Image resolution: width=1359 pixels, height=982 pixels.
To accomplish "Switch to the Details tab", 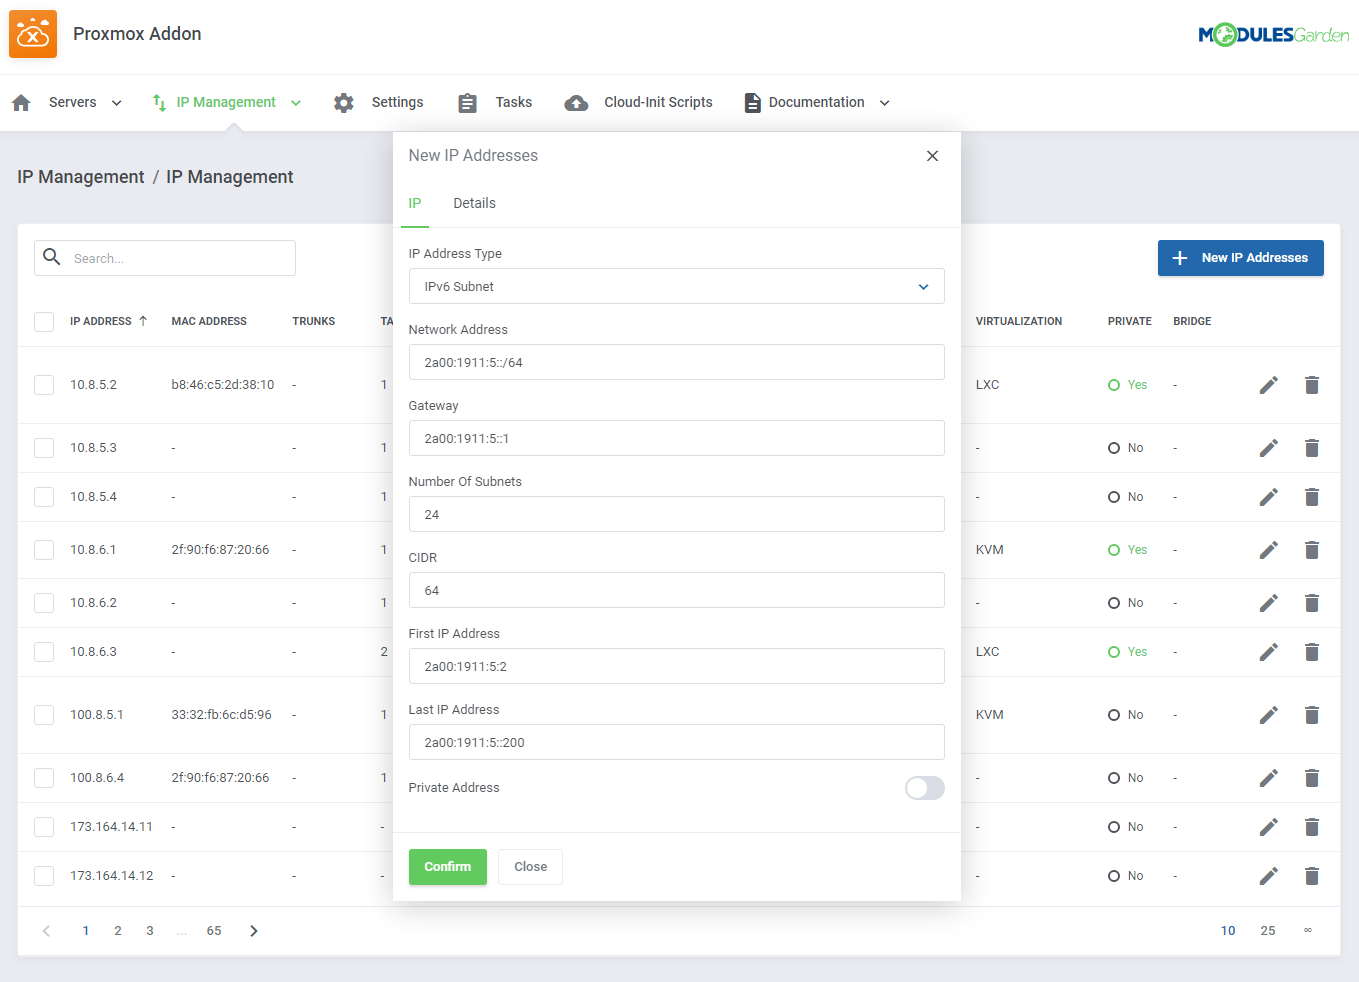I will (474, 203).
